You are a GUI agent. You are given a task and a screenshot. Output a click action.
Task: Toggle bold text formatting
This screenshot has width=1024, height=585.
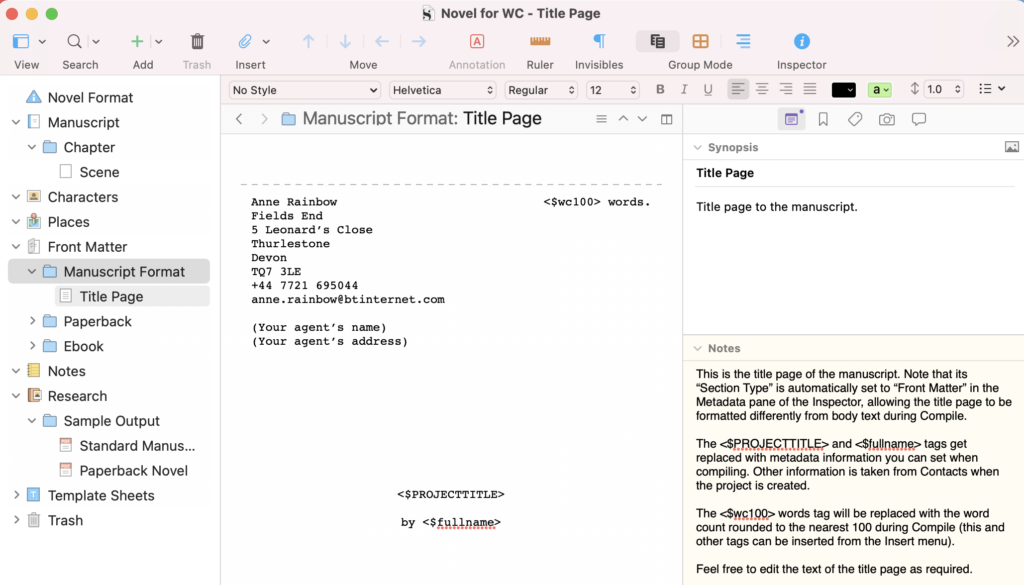tap(660, 90)
